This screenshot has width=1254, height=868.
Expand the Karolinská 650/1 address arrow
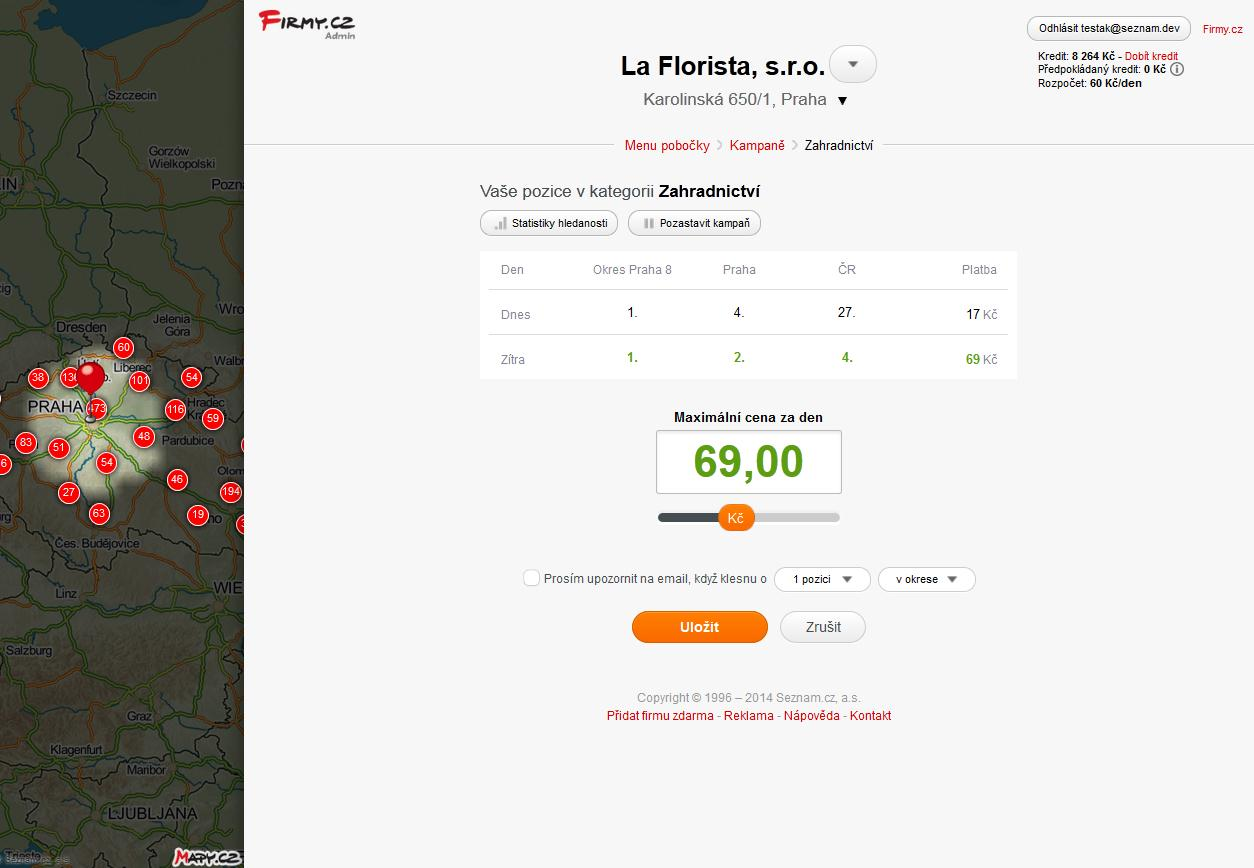842,101
